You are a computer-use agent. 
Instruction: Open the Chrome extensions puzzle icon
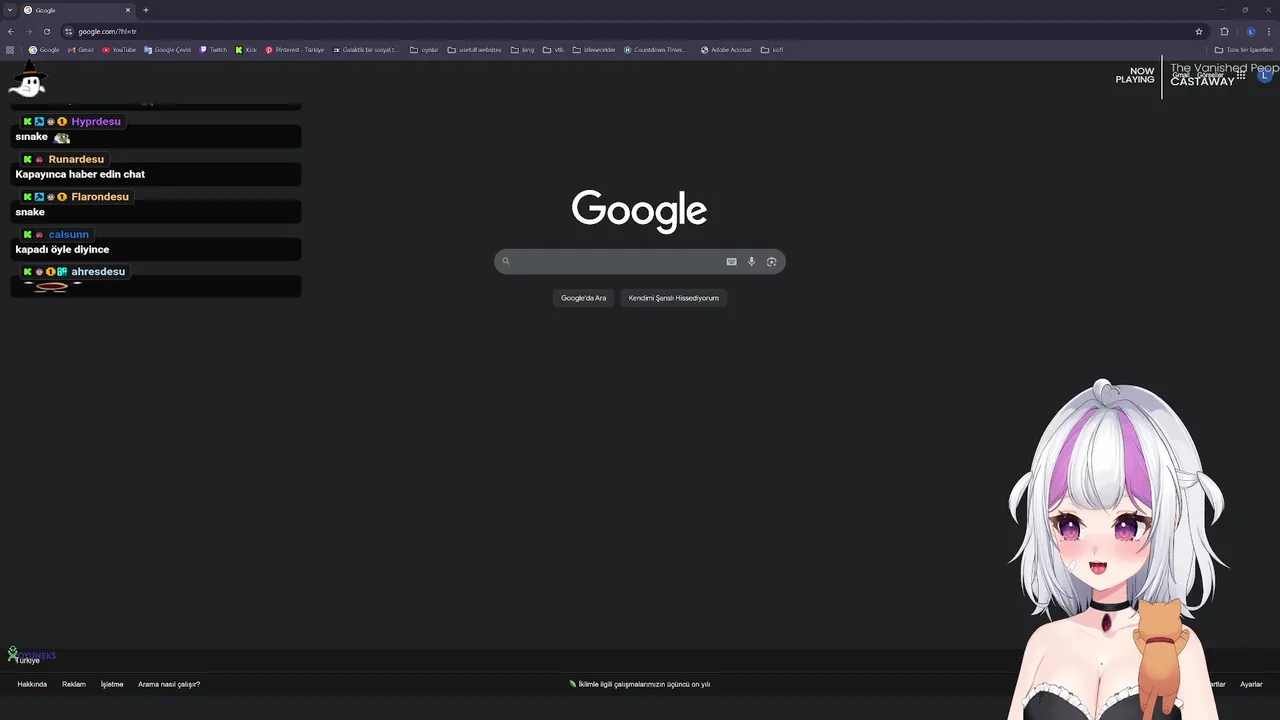coord(1224,31)
